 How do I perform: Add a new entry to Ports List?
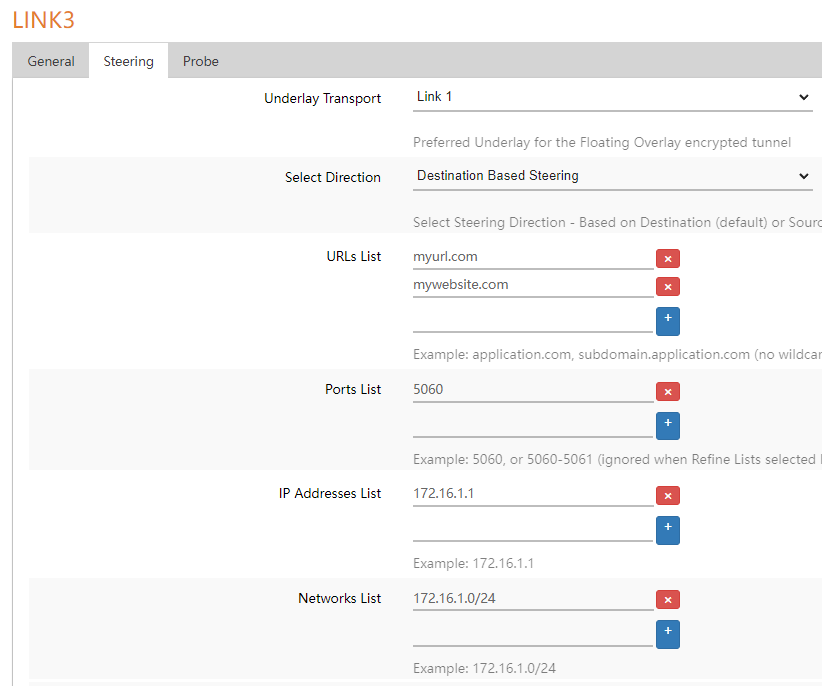pyautogui.click(x=667, y=426)
